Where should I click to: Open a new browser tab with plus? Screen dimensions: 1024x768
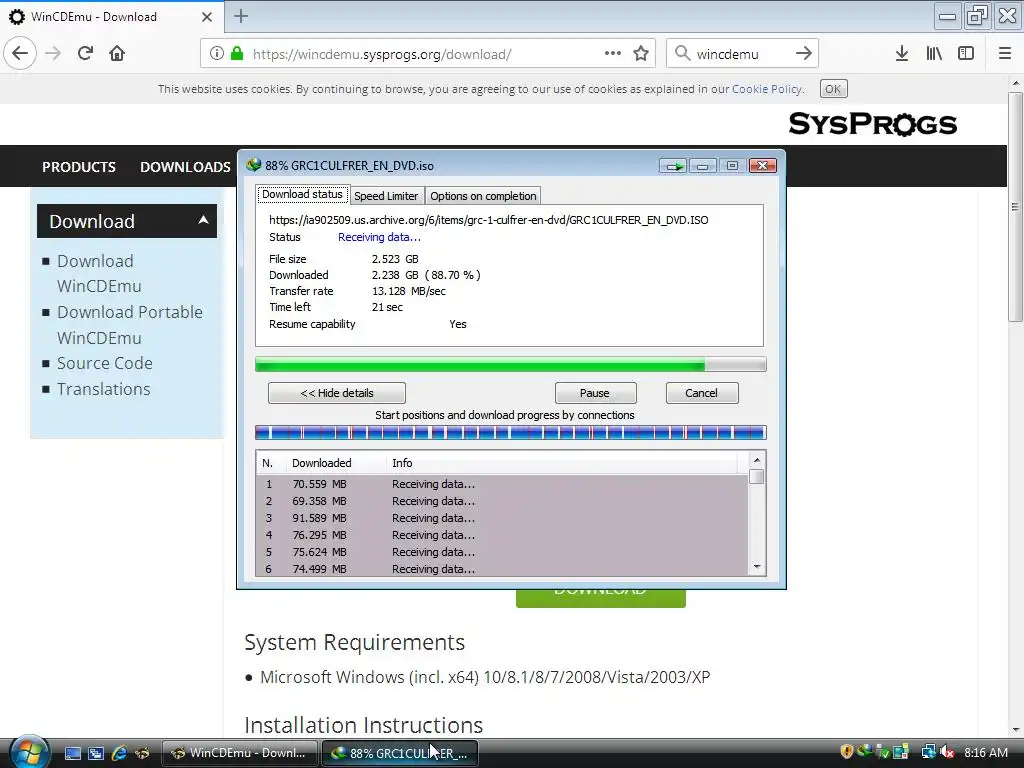point(241,16)
